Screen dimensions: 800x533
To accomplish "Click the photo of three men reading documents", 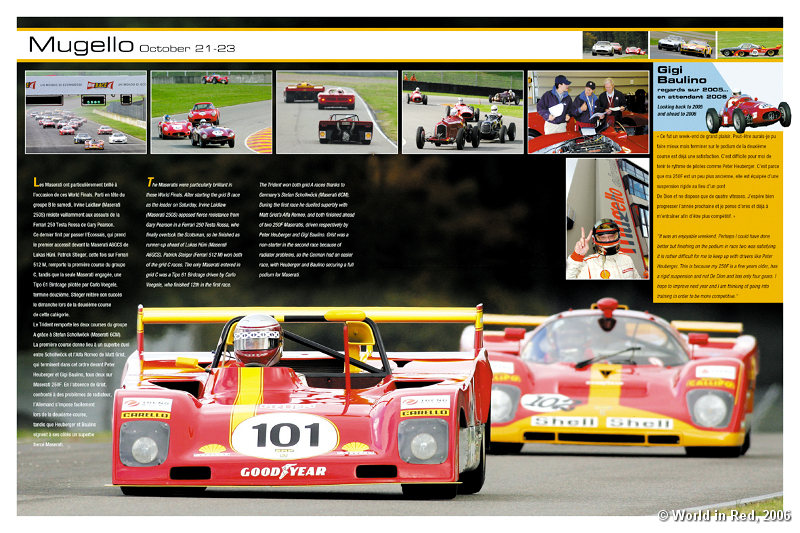I will coord(588,112).
